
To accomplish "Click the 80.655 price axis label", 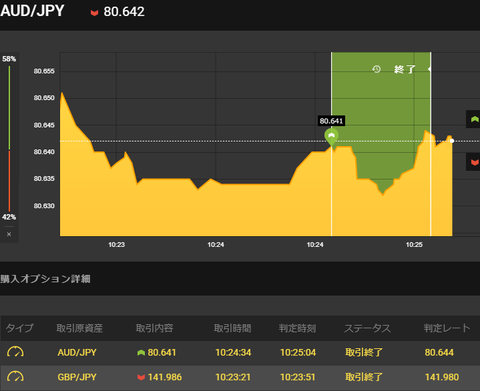I will 44,71.
